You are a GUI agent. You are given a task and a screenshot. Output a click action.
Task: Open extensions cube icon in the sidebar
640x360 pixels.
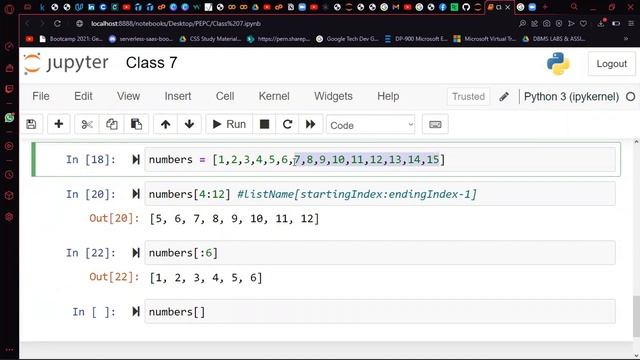(x=9, y=196)
